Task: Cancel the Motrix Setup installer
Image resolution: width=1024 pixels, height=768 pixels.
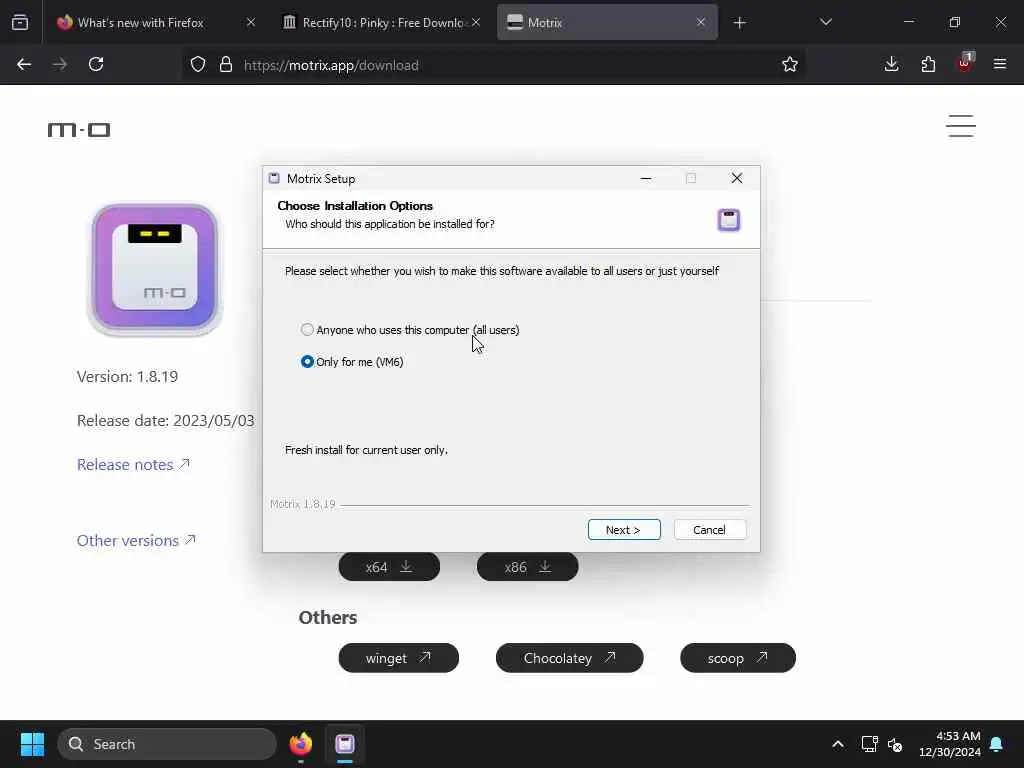Action: point(709,530)
